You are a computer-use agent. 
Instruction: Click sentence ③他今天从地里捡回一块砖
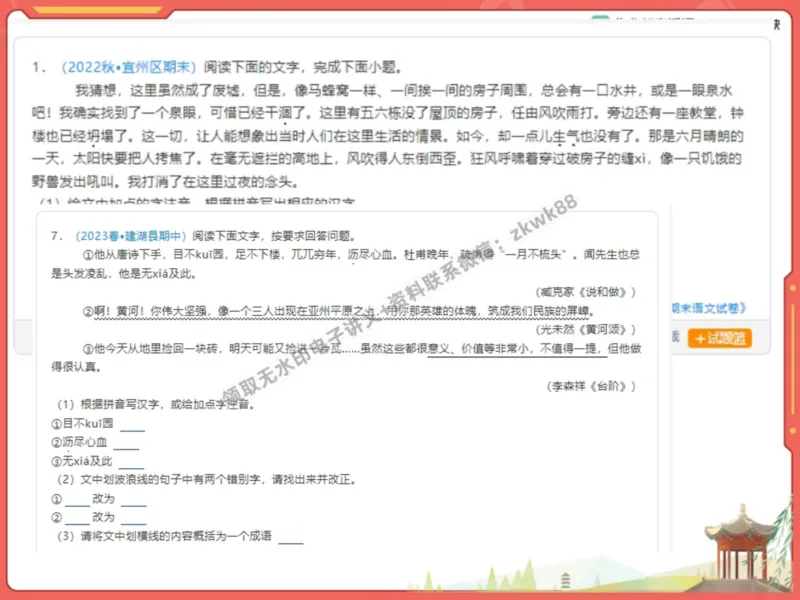[x=362, y=348]
